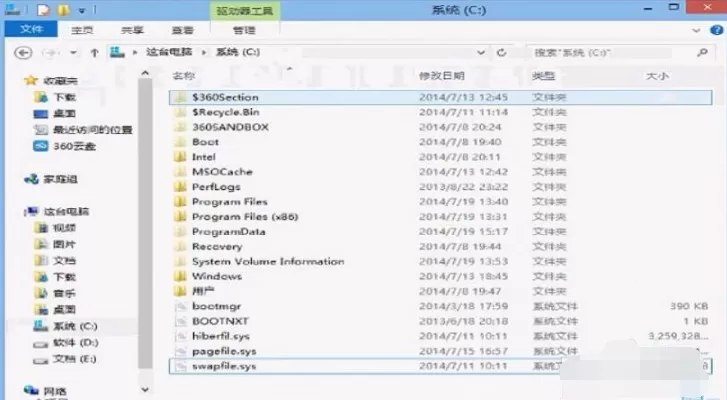Screen dimensions: 727x400
Task: Open the 管理 ribbon tab
Action: pos(244,30)
